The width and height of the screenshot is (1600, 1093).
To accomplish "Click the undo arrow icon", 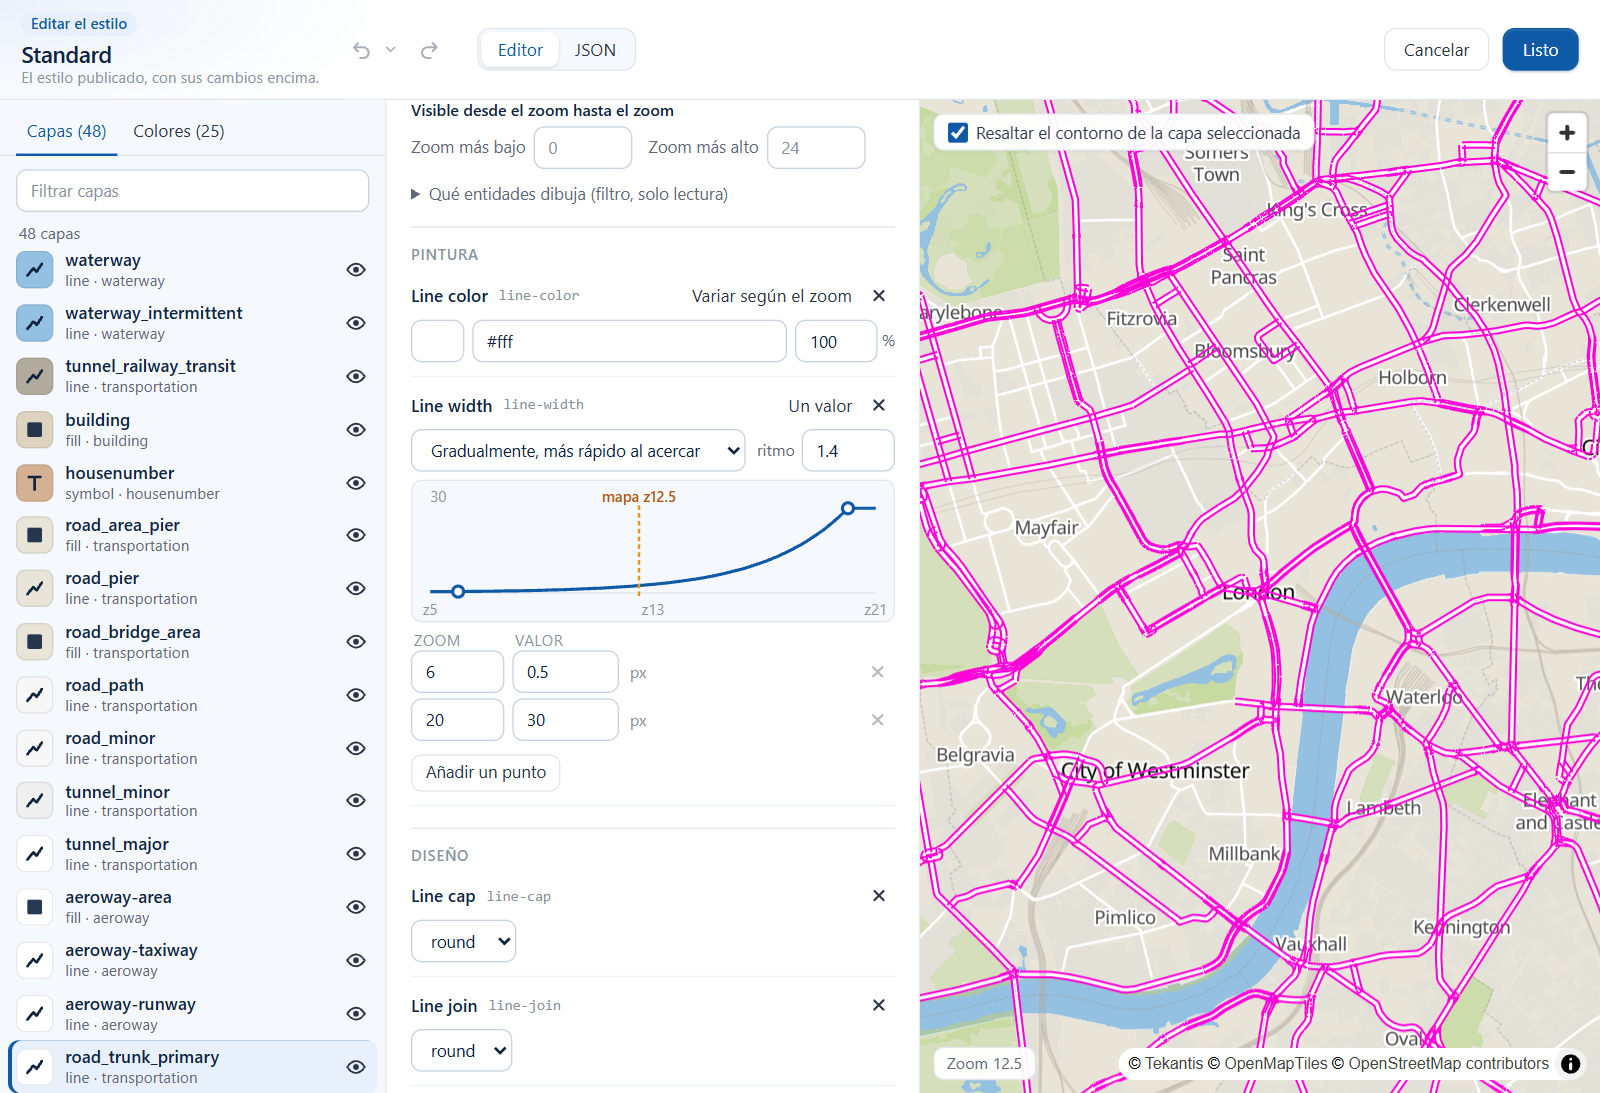I will (x=361, y=50).
